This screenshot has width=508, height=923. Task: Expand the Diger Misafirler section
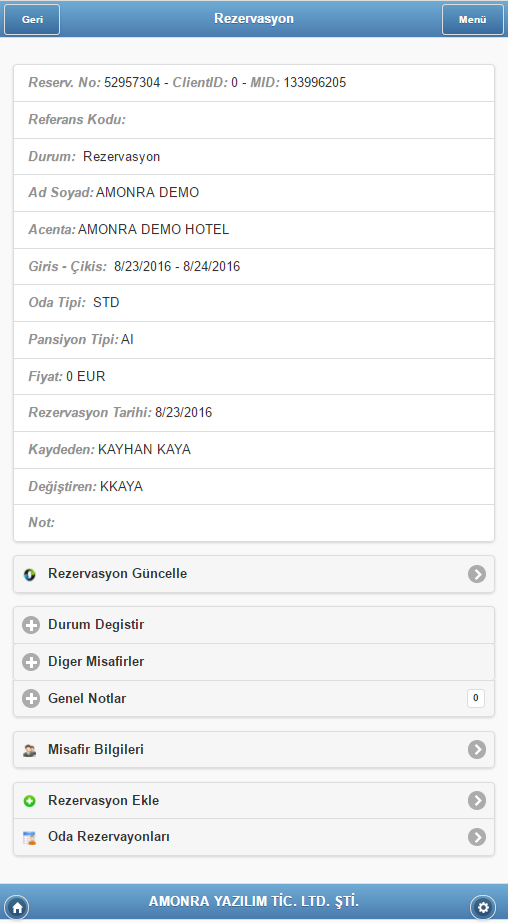(x=254, y=662)
